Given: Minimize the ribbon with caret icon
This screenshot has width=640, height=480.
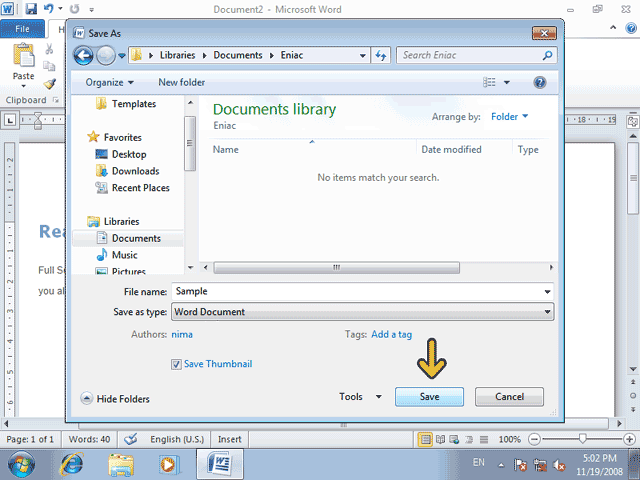Looking at the screenshot, I should click(x=613, y=28).
